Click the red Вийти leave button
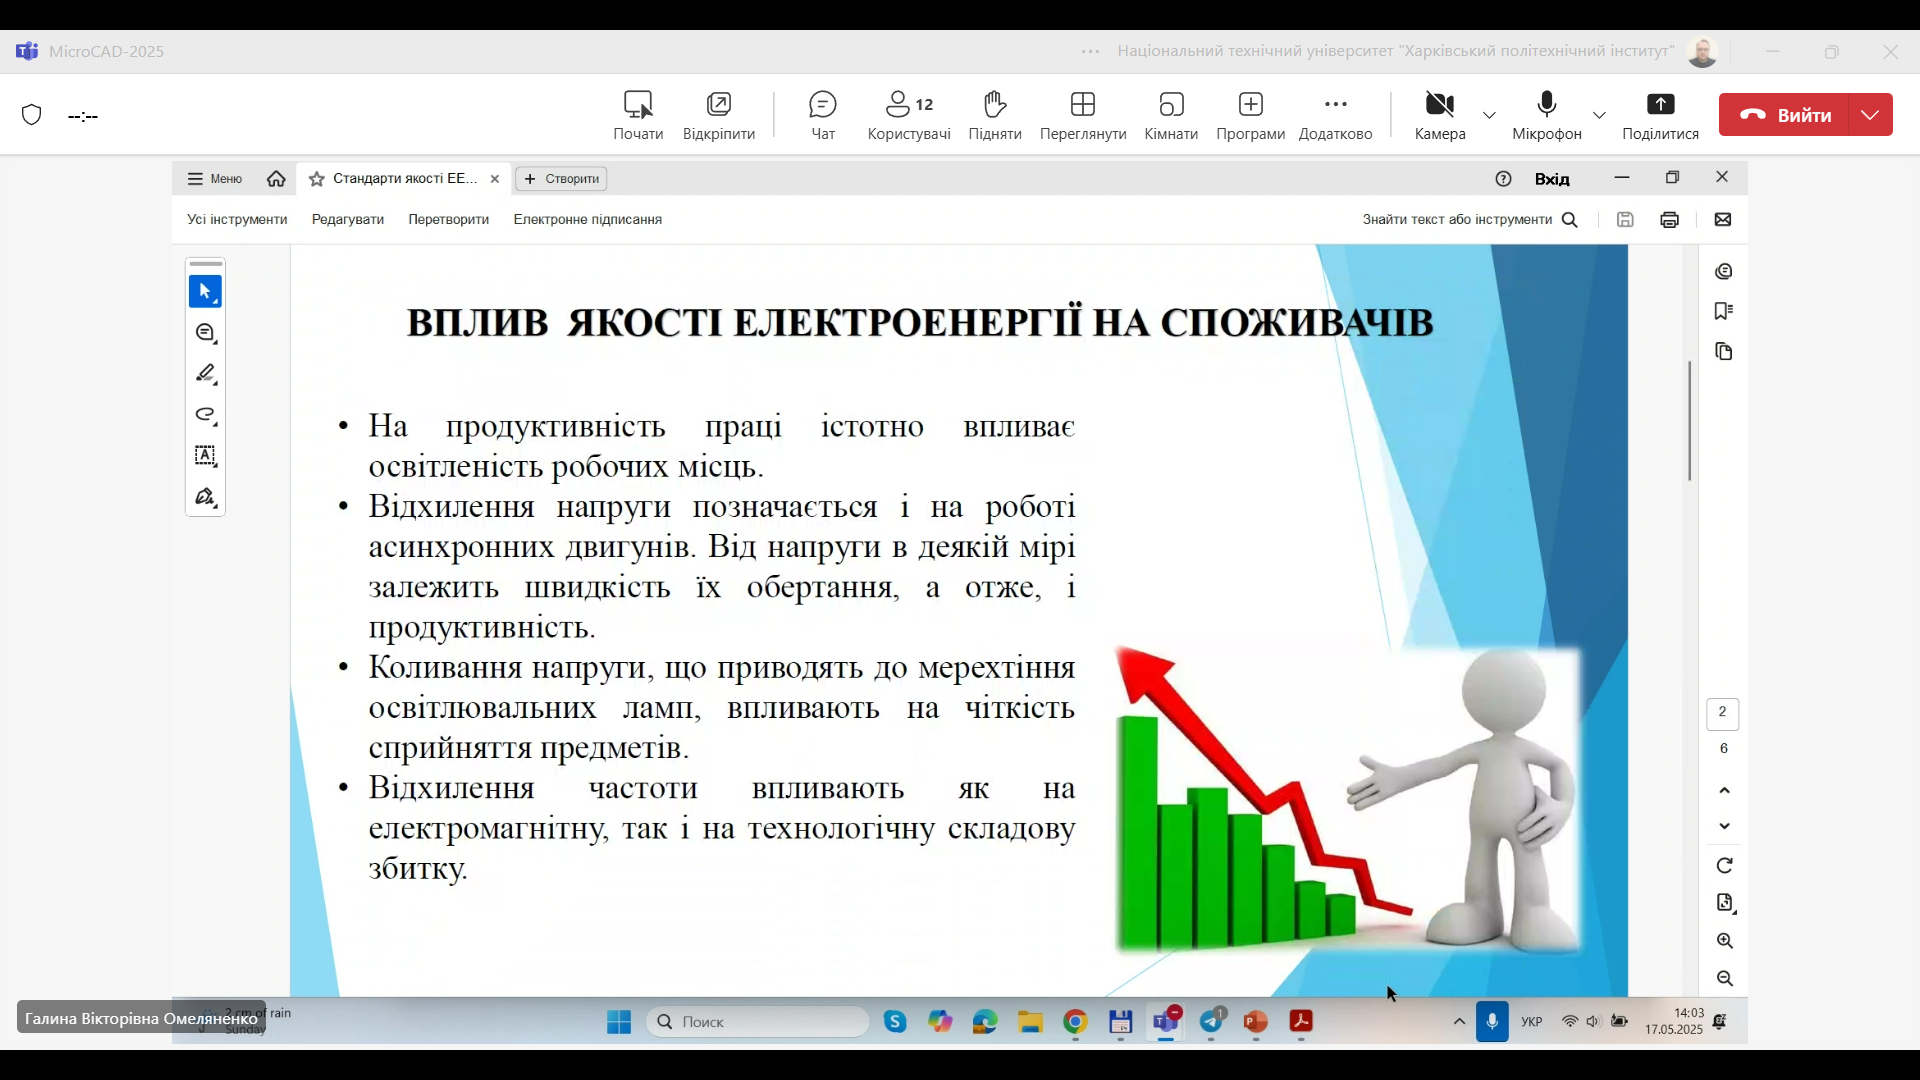The image size is (1920, 1080). coord(1787,115)
